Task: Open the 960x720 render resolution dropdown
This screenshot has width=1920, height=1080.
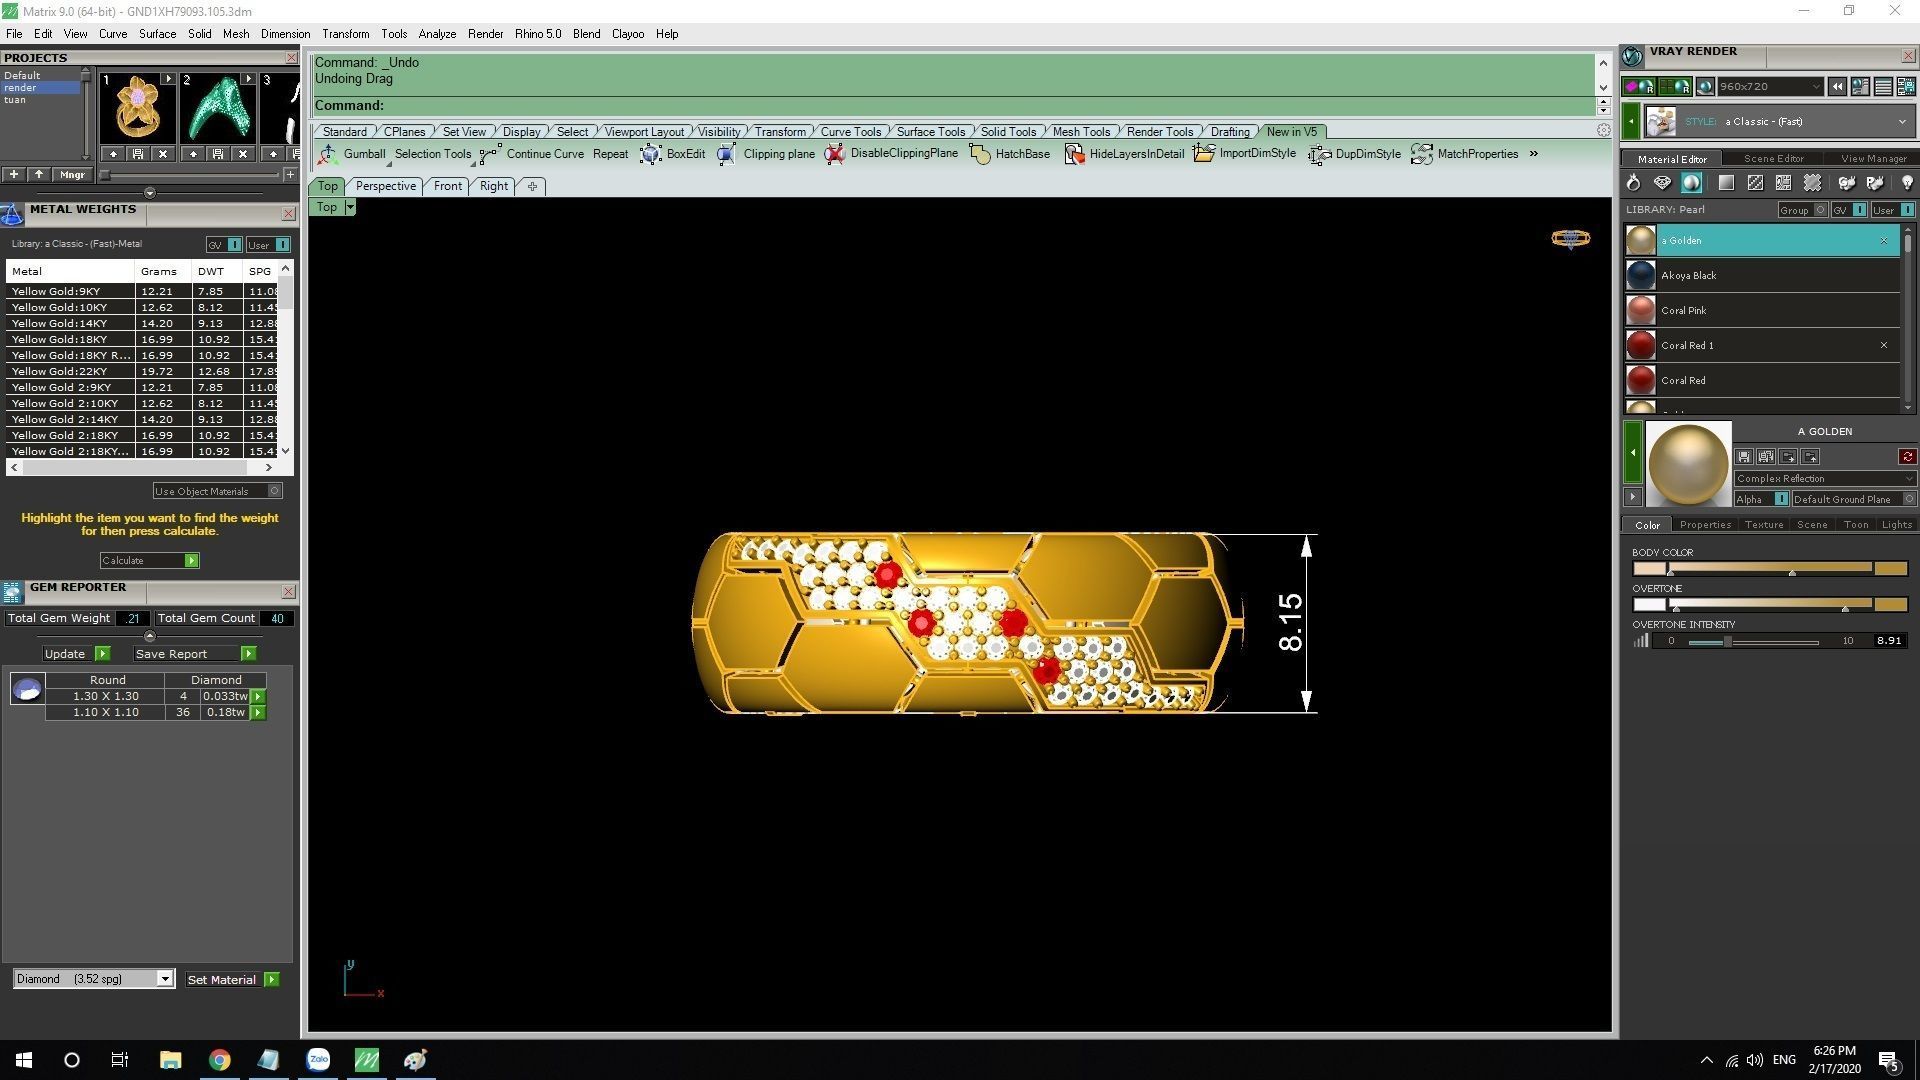Action: [1770, 87]
